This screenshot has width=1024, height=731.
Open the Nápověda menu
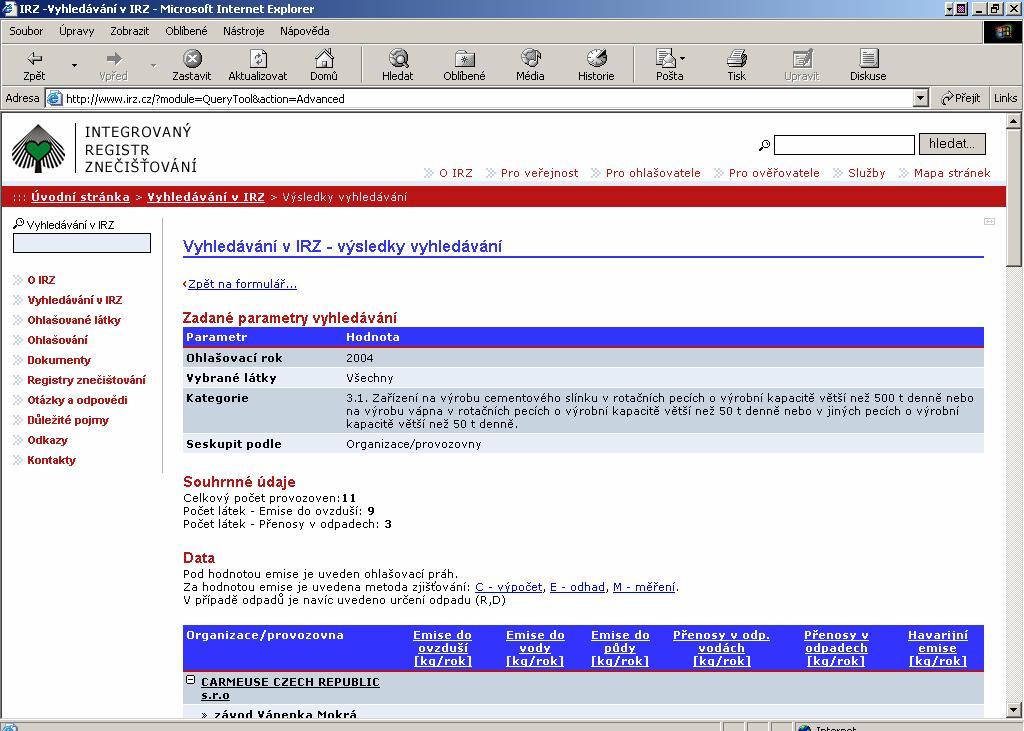pyautogui.click(x=304, y=31)
